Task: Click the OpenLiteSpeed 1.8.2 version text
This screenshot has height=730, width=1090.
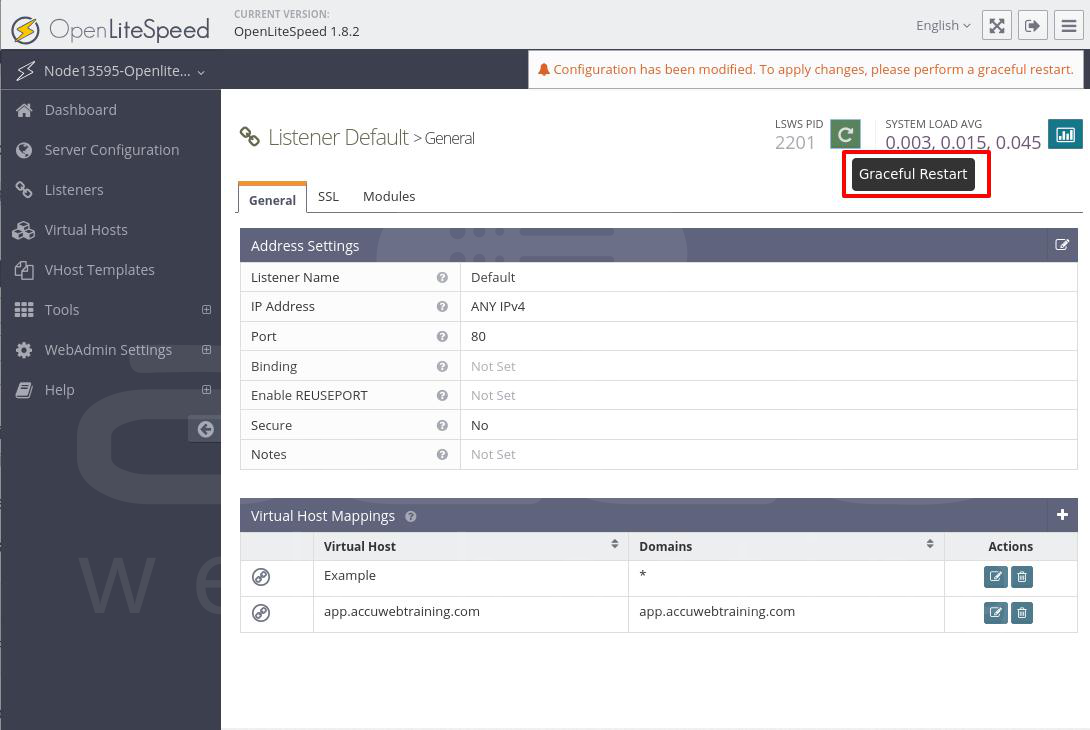Action: (x=297, y=31)
